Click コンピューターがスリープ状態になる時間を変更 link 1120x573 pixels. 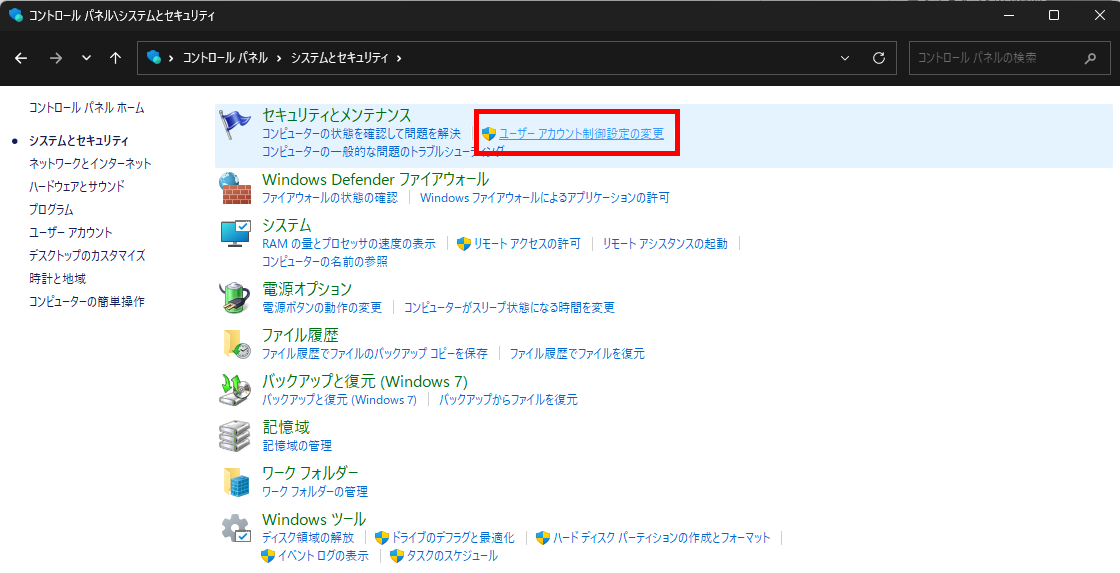pyautogui.click(x=509, y=307)
